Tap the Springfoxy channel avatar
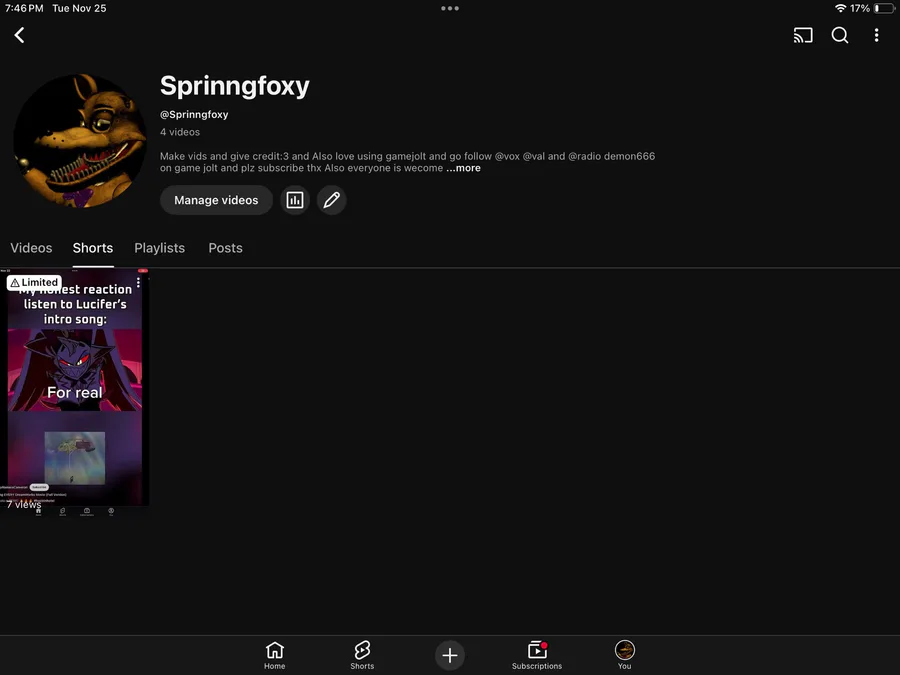 coord(79,141)
